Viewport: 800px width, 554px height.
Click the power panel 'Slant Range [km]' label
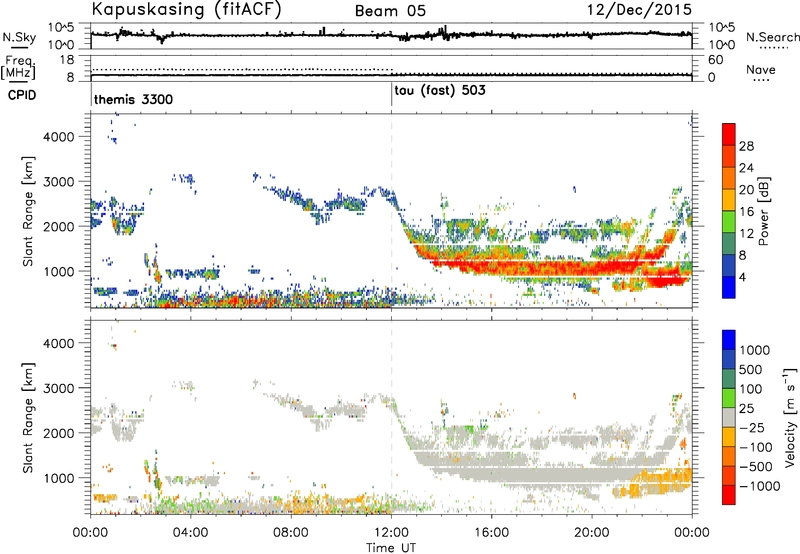[x=28, y=211]
